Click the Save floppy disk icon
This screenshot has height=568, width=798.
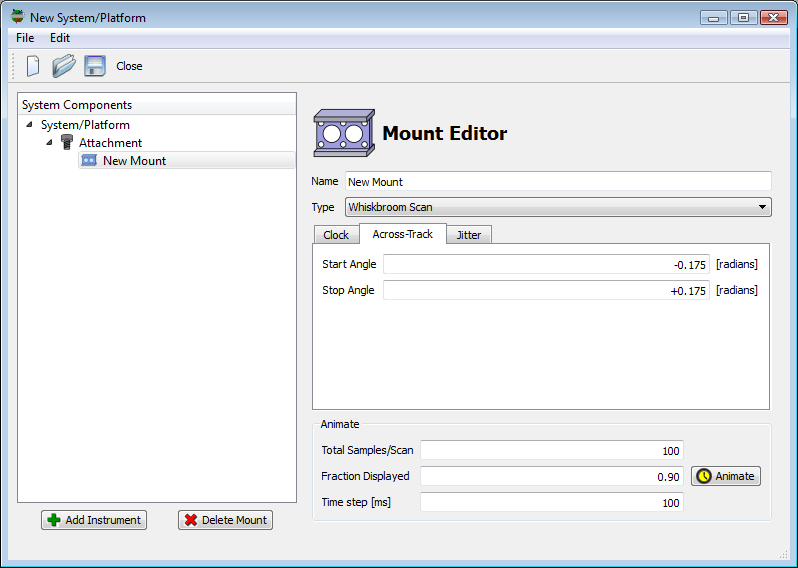click(95, 66)
